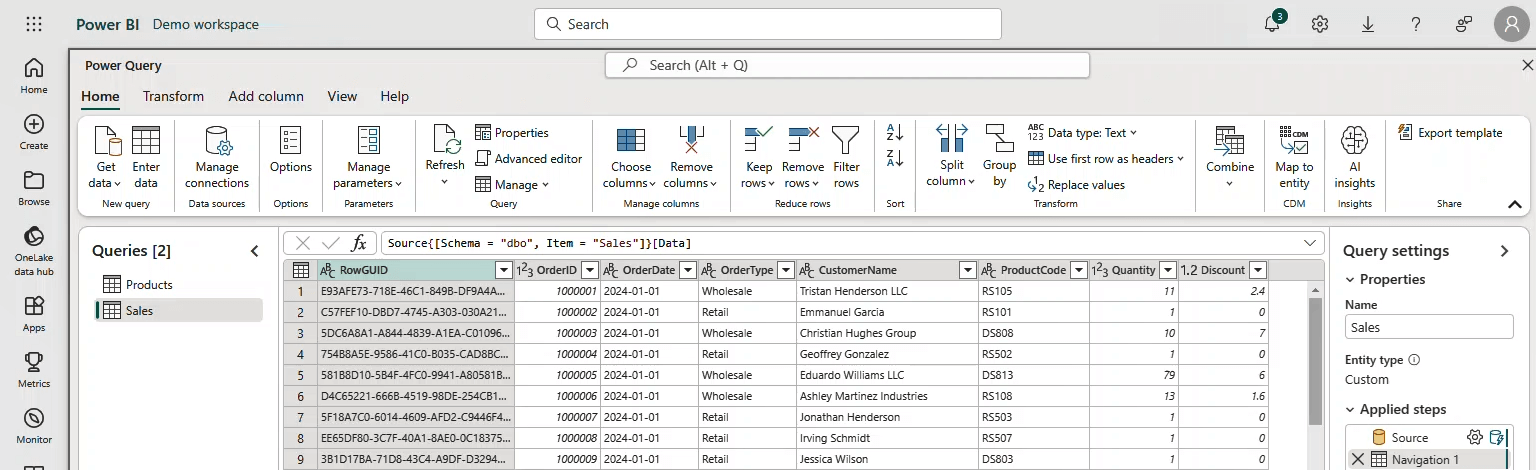Open the OrderType column filter dropdown
This screenshot has height=470, width=1536.
[785, 270]
